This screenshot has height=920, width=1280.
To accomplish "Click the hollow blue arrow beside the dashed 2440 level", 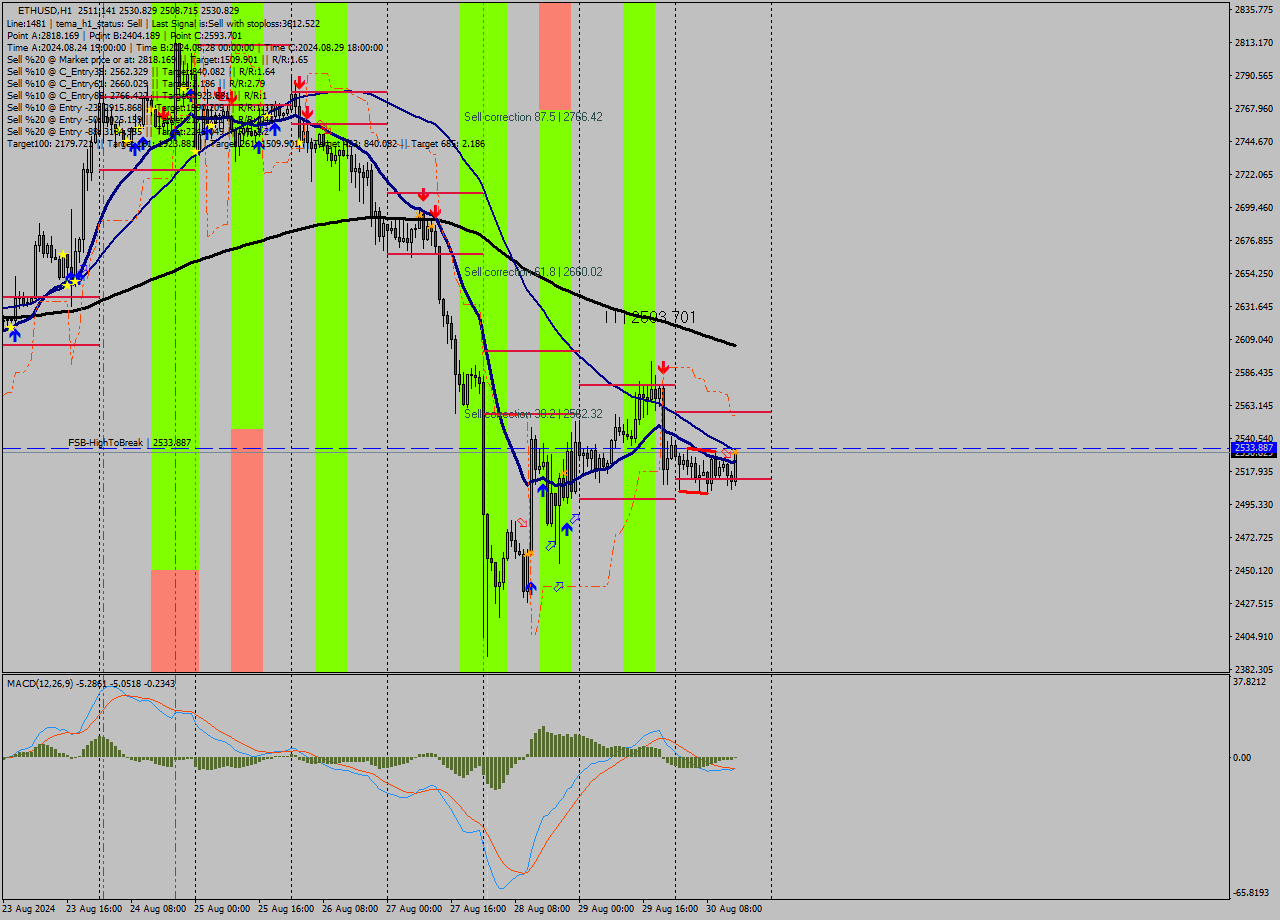I will click(x=558, y=586).
